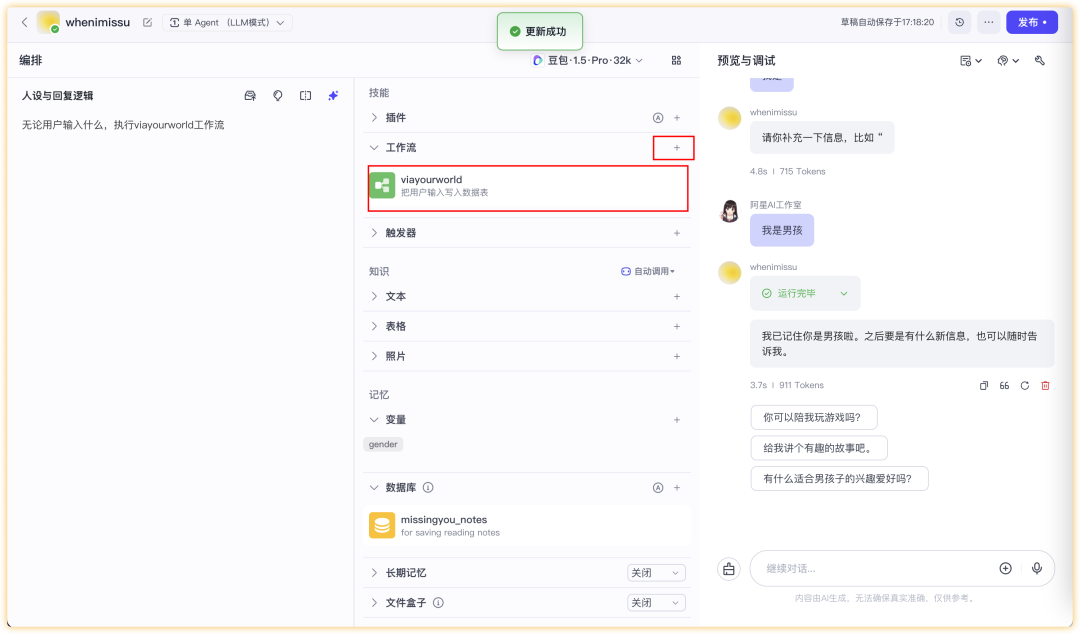Viewport: 1080px width, 634px height.
Task: Add photo knowledge with the 照片 plus
Action: [677, 356]
